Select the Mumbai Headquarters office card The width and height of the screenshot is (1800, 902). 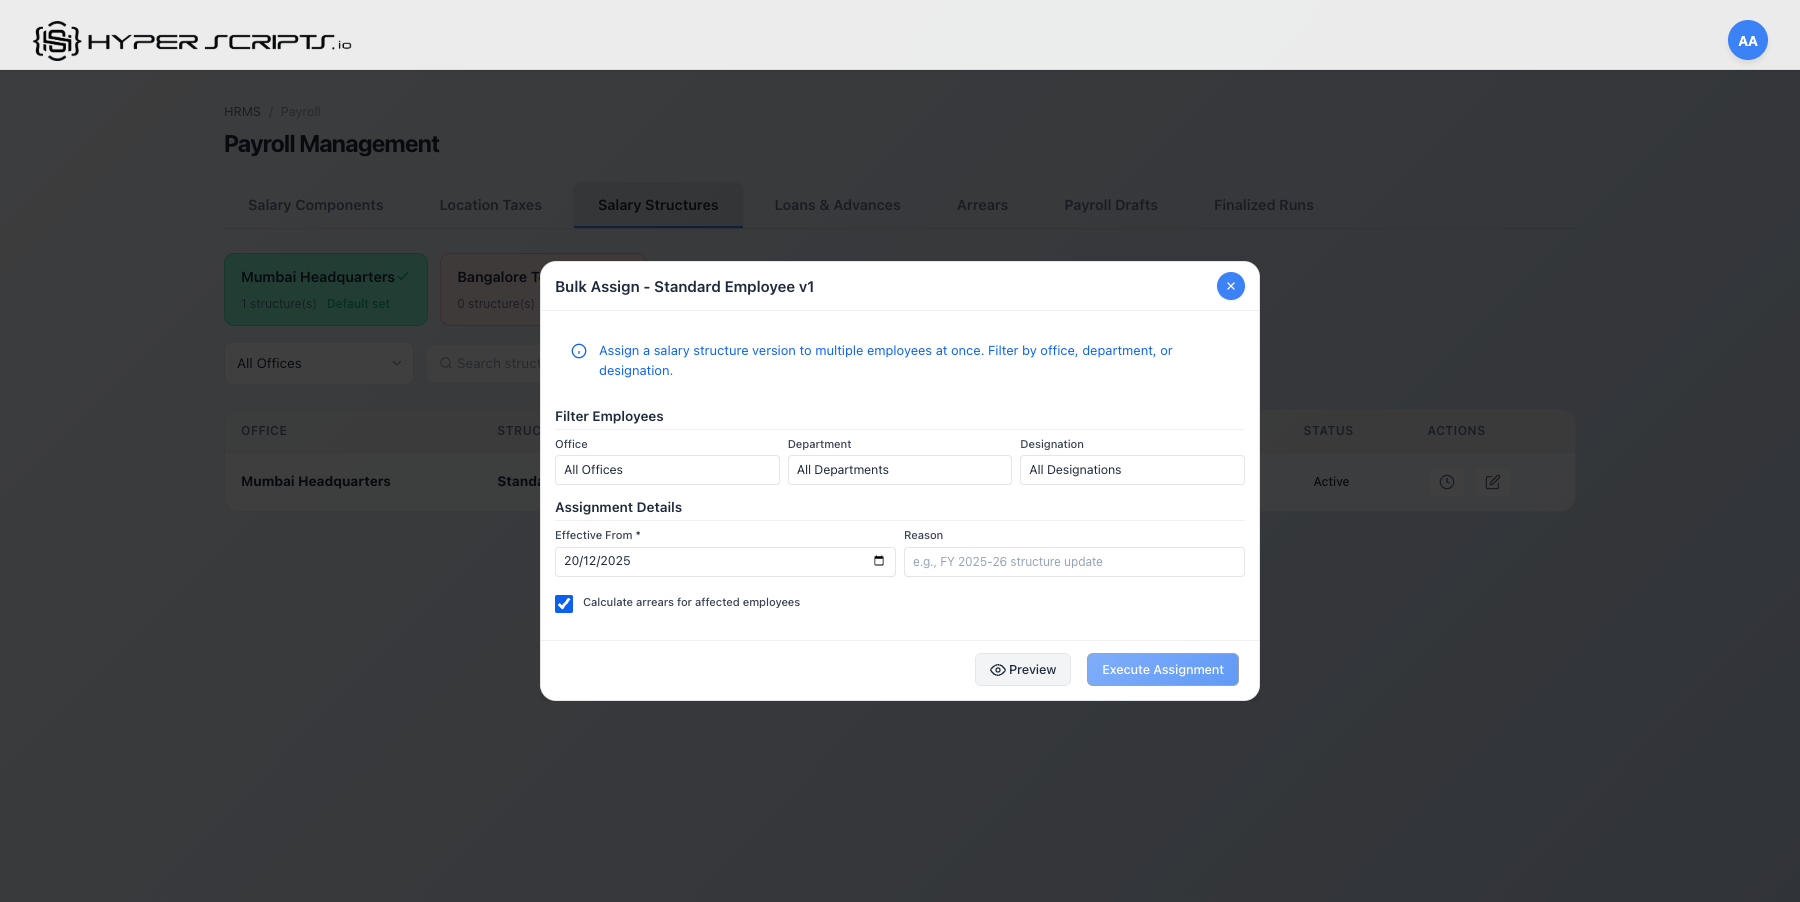[326, 289]
